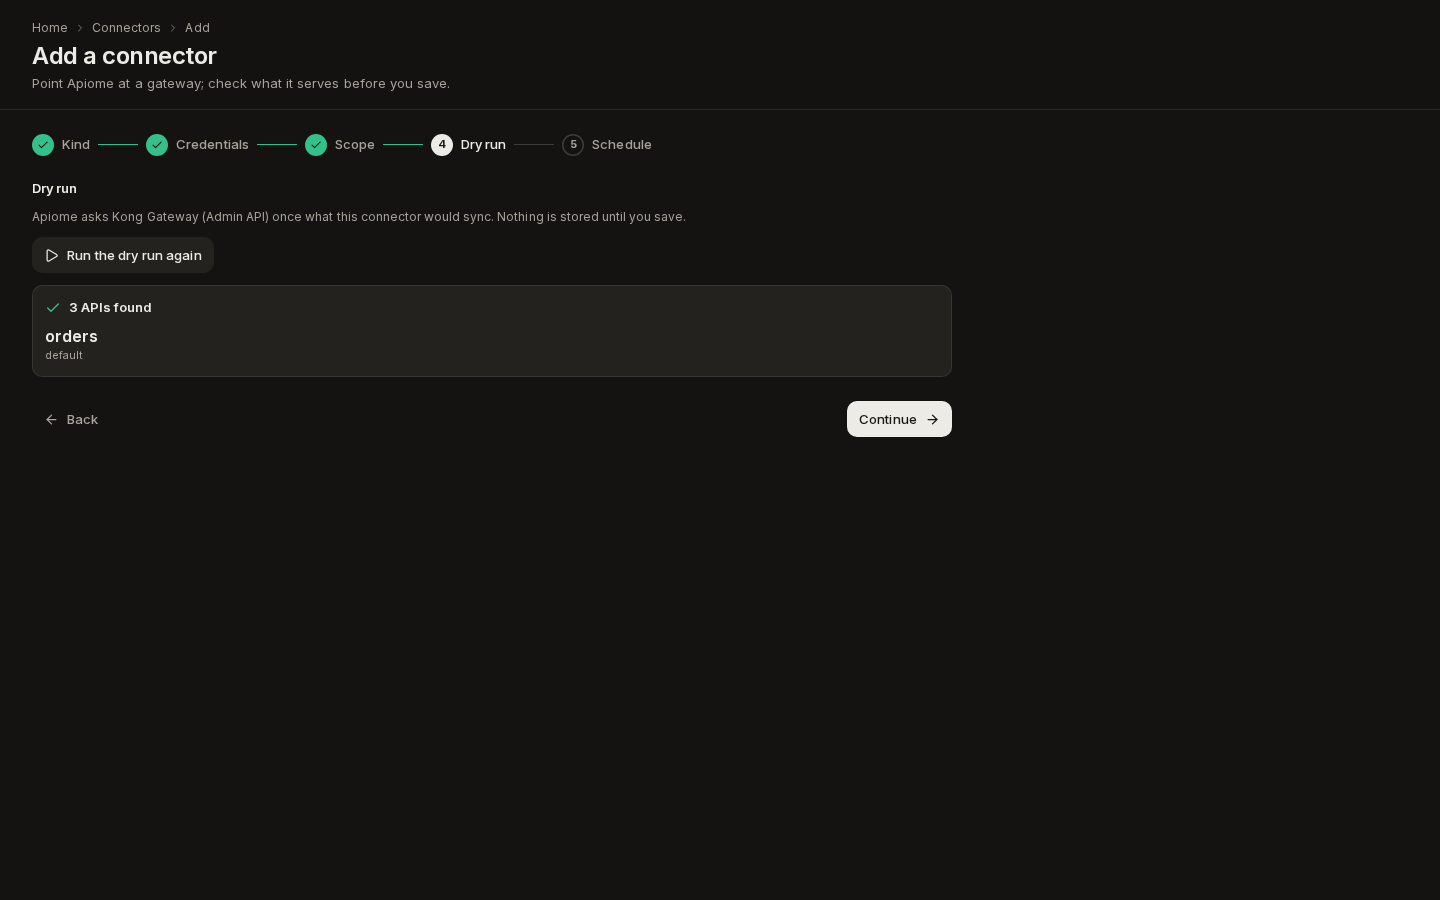Image resolution: width=1440 pixels, height=900 pixels.
Task: Click the Add breadcrumb item
Action: pyautogui.click(x=197, y=28)
